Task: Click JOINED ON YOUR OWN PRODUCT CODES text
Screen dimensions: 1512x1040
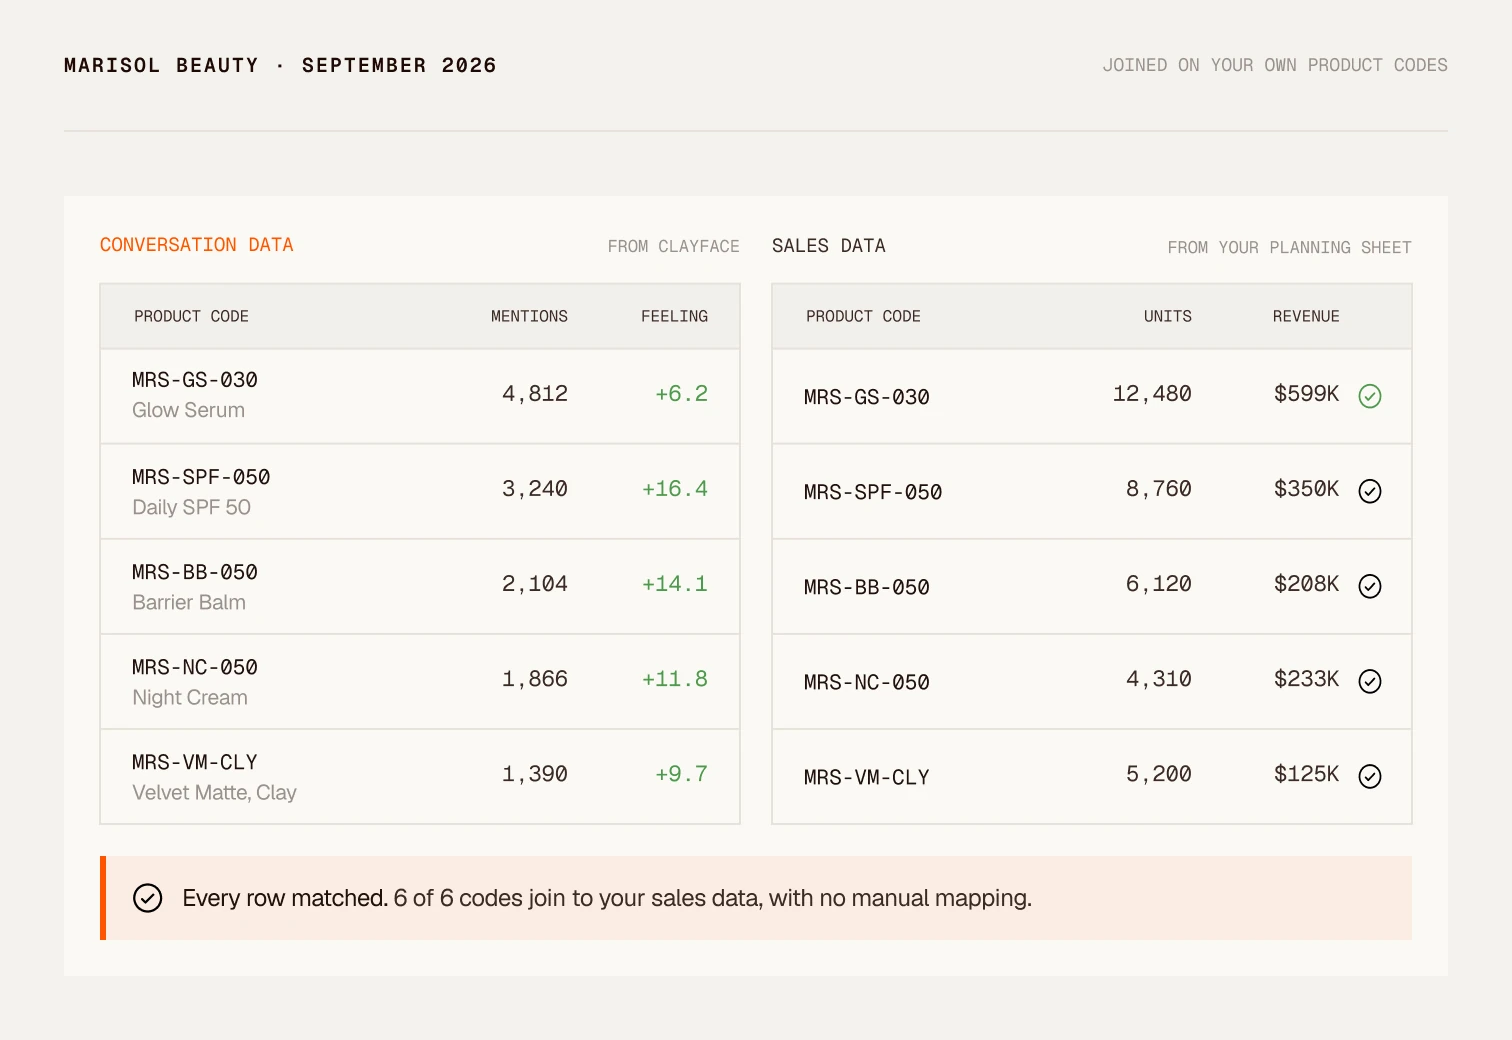Action: pos(1275,65)
